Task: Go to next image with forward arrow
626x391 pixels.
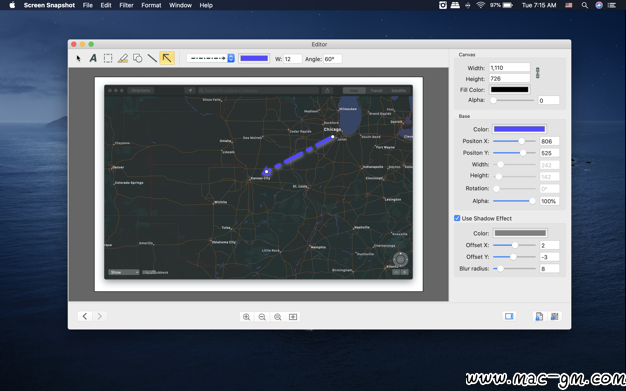Action: 100,316
